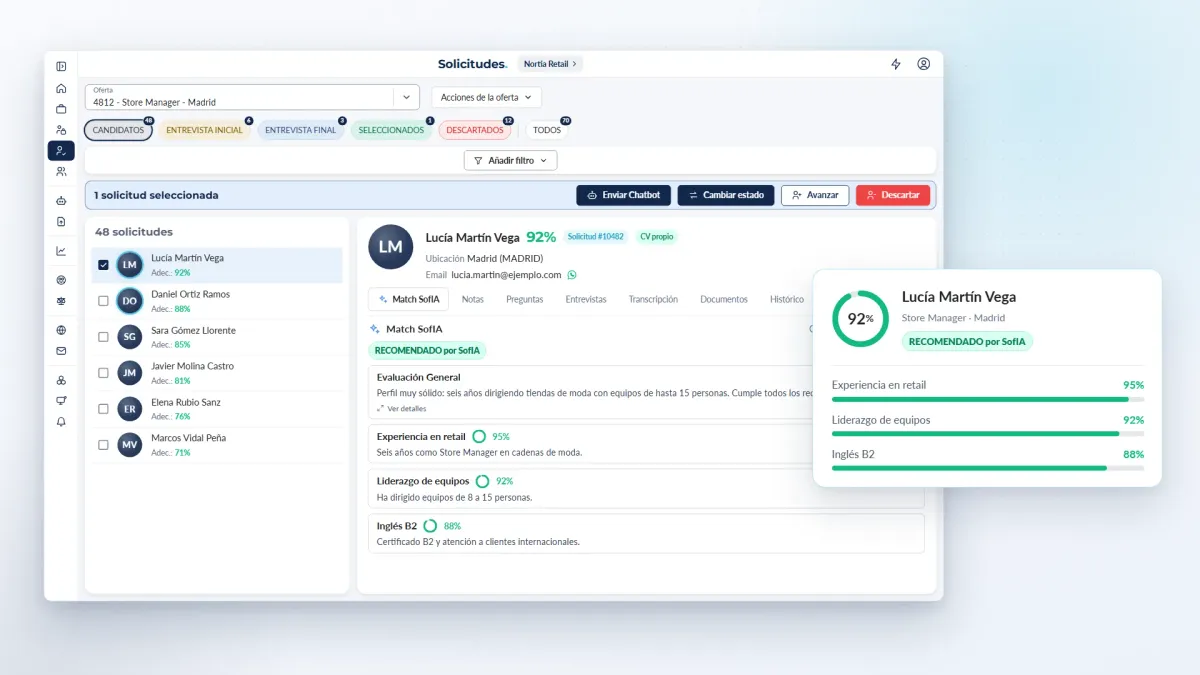Select Sara Gómez Llorente's checkbox
This screenshot has height=675, width=1200.
point(104,337)
